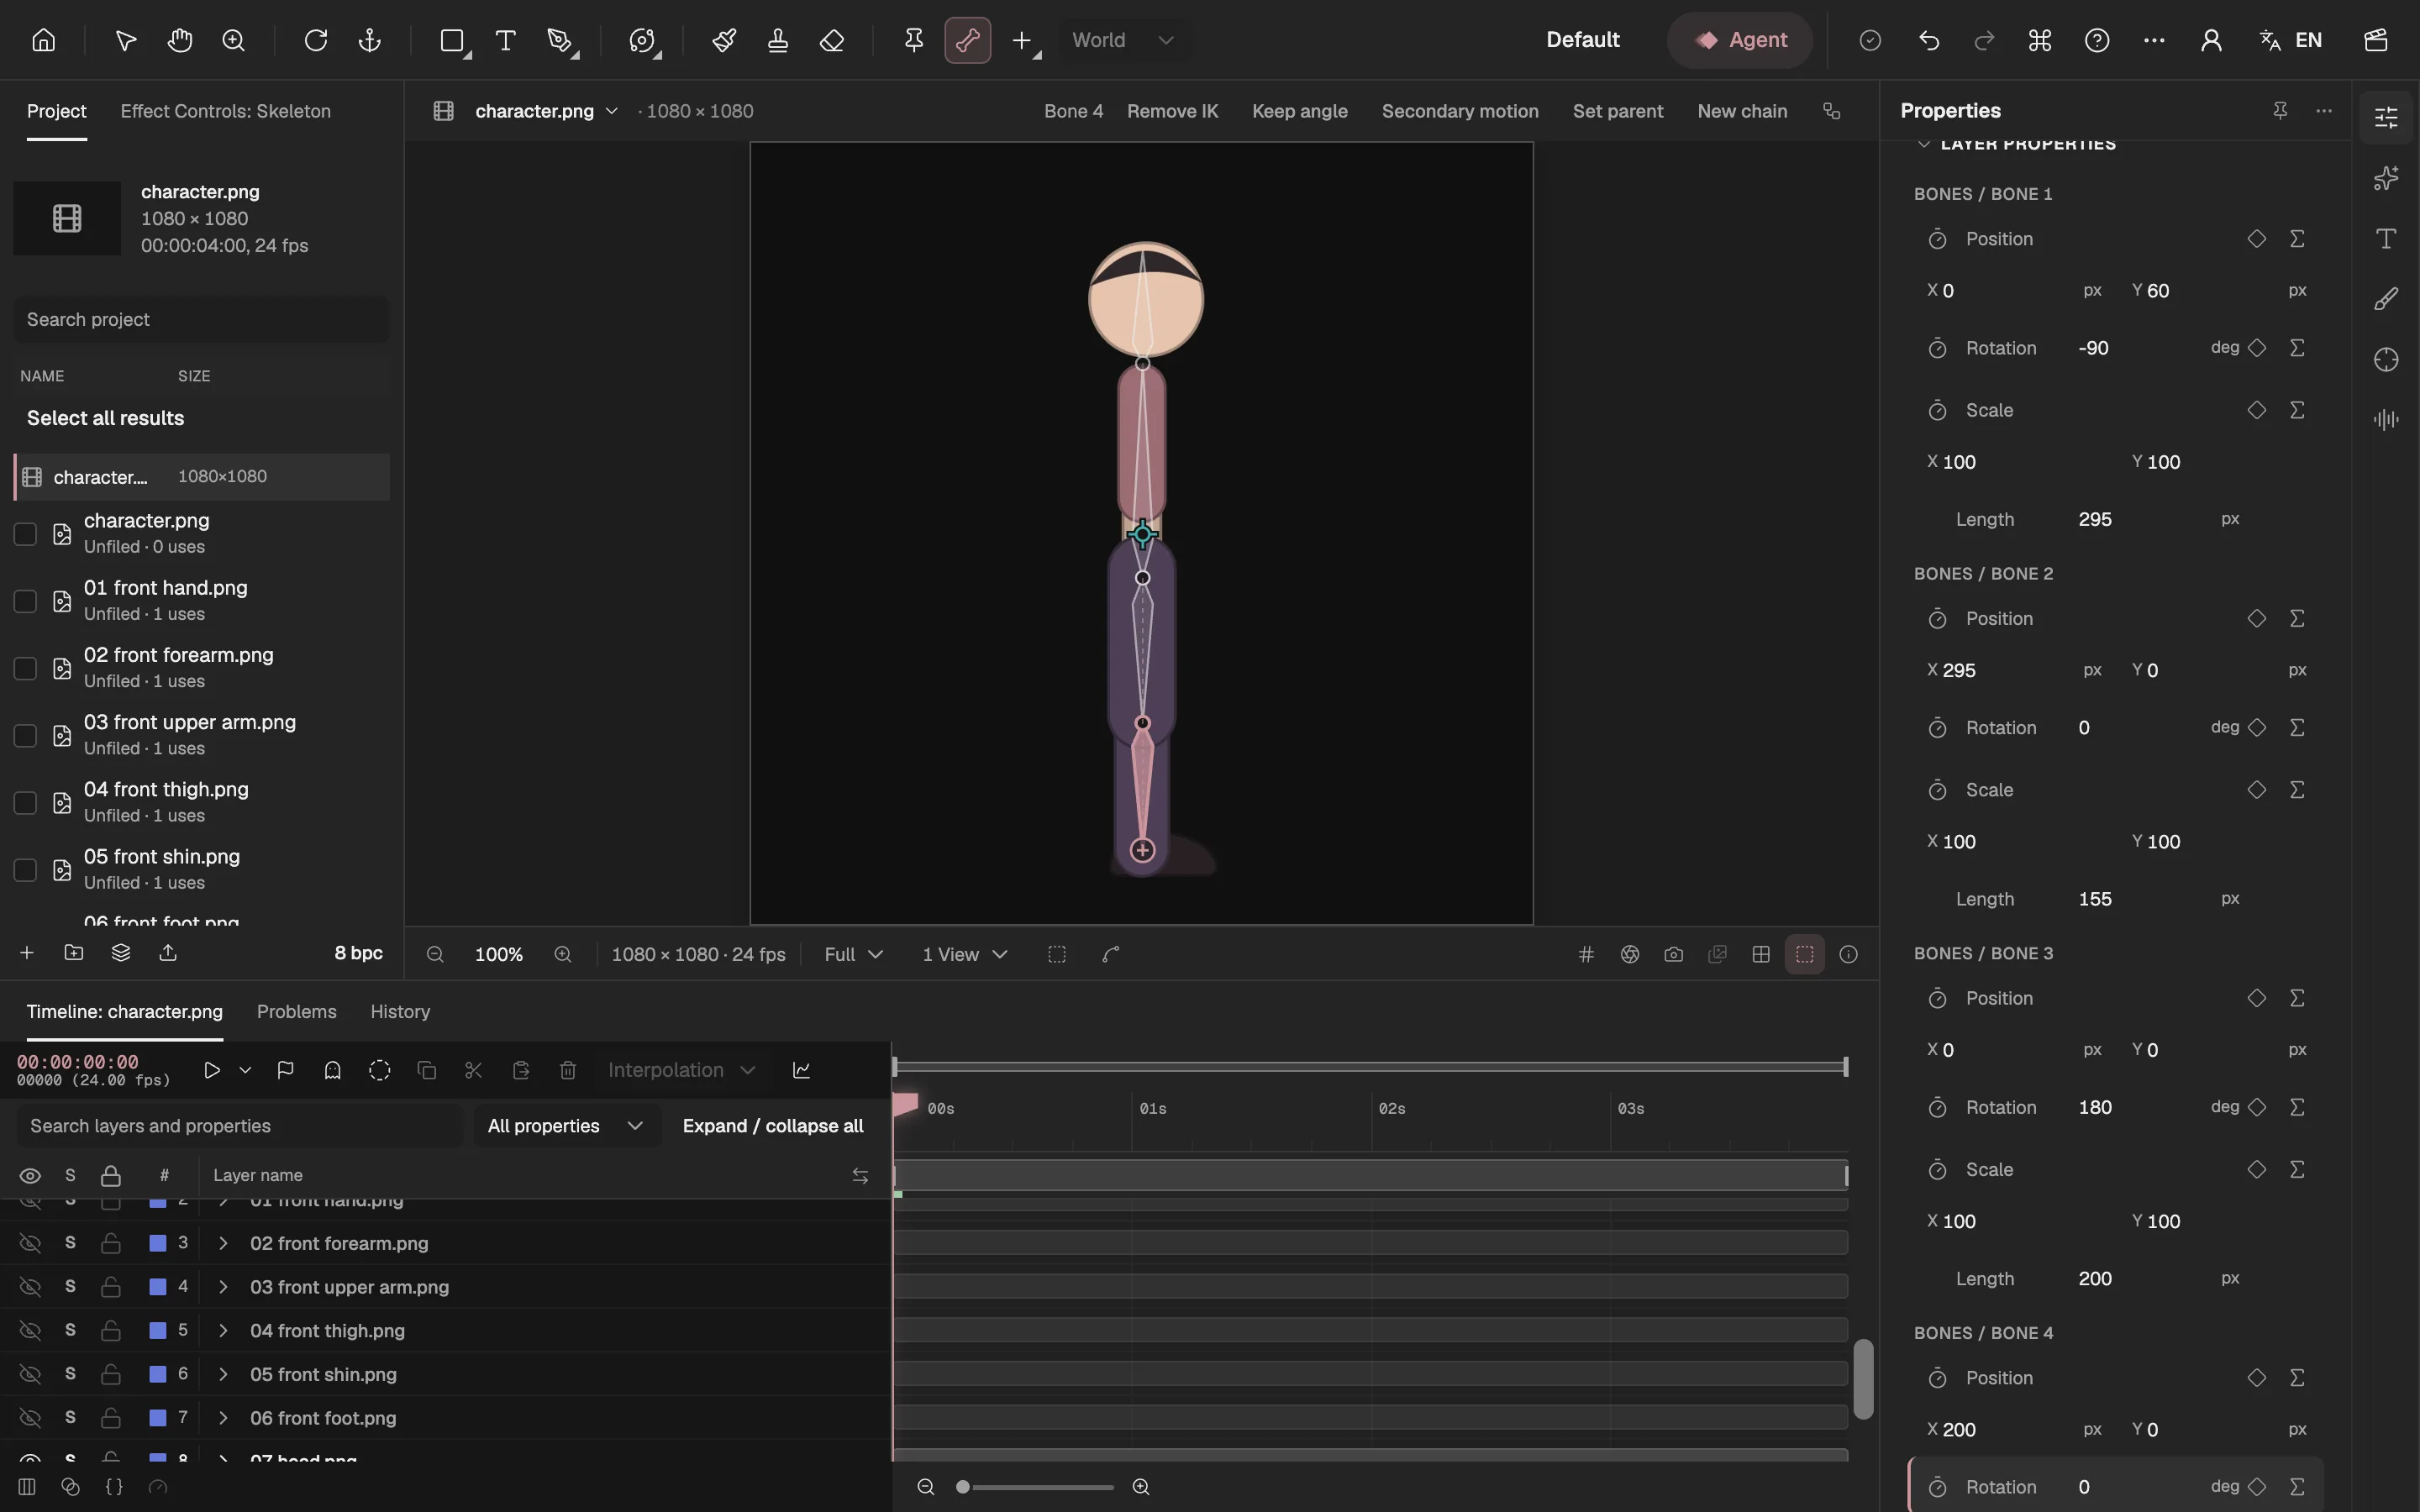Open the Full resolution dropdown
This screenshot has height=1512, width=2420.
click(853, 954)
